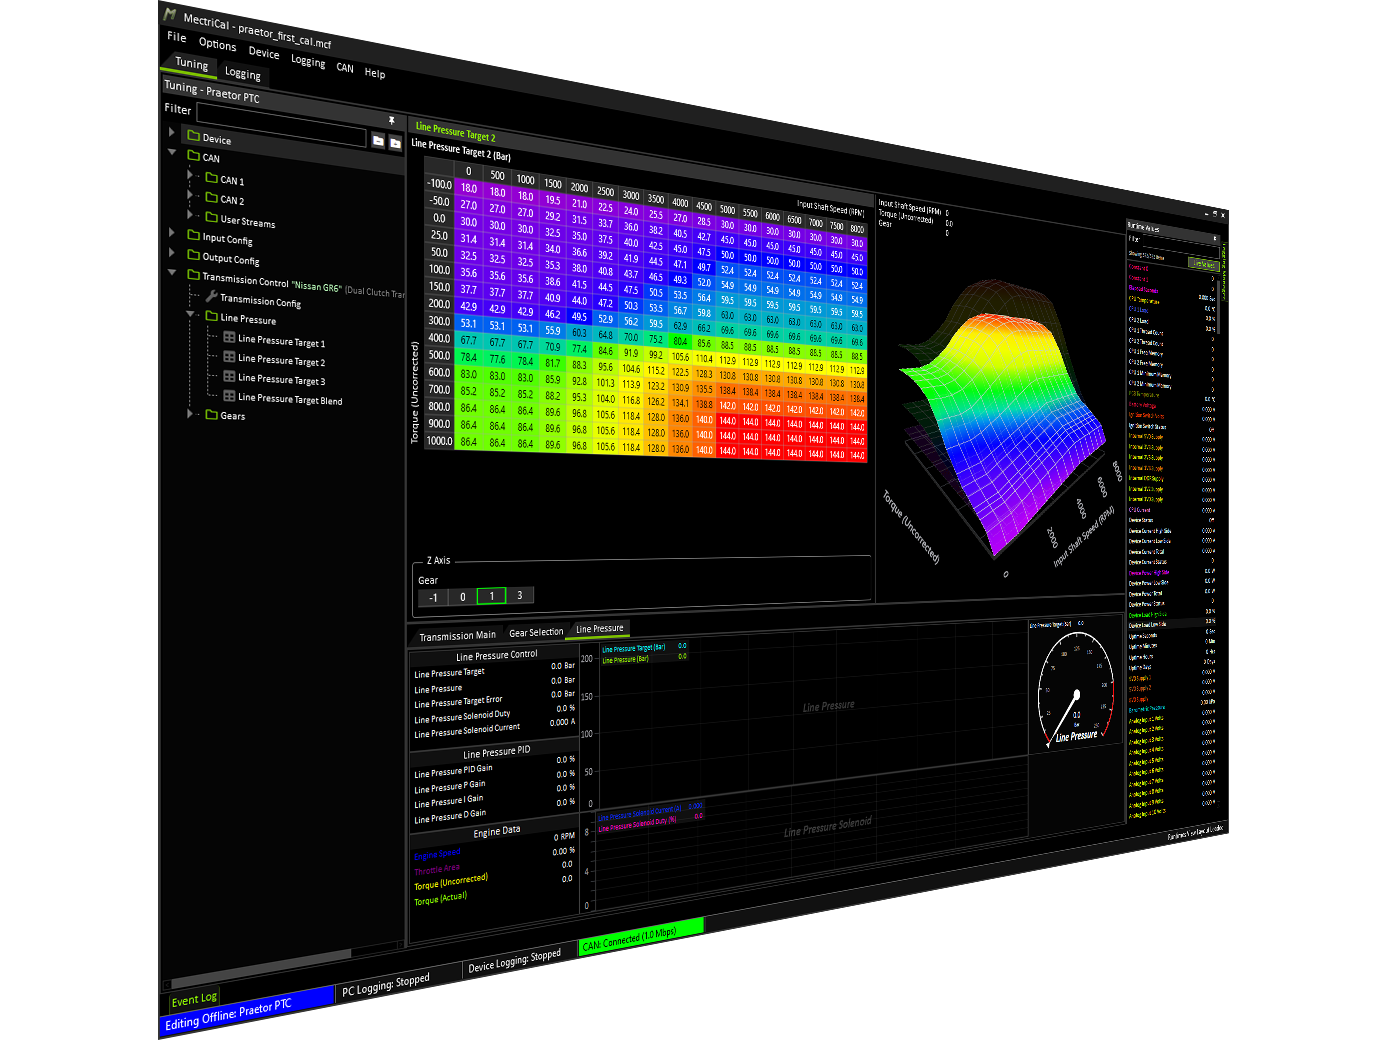Click the MectriCal logo in the title bar
This screenshot has height=1040, width=1386.
click(170, 15)
